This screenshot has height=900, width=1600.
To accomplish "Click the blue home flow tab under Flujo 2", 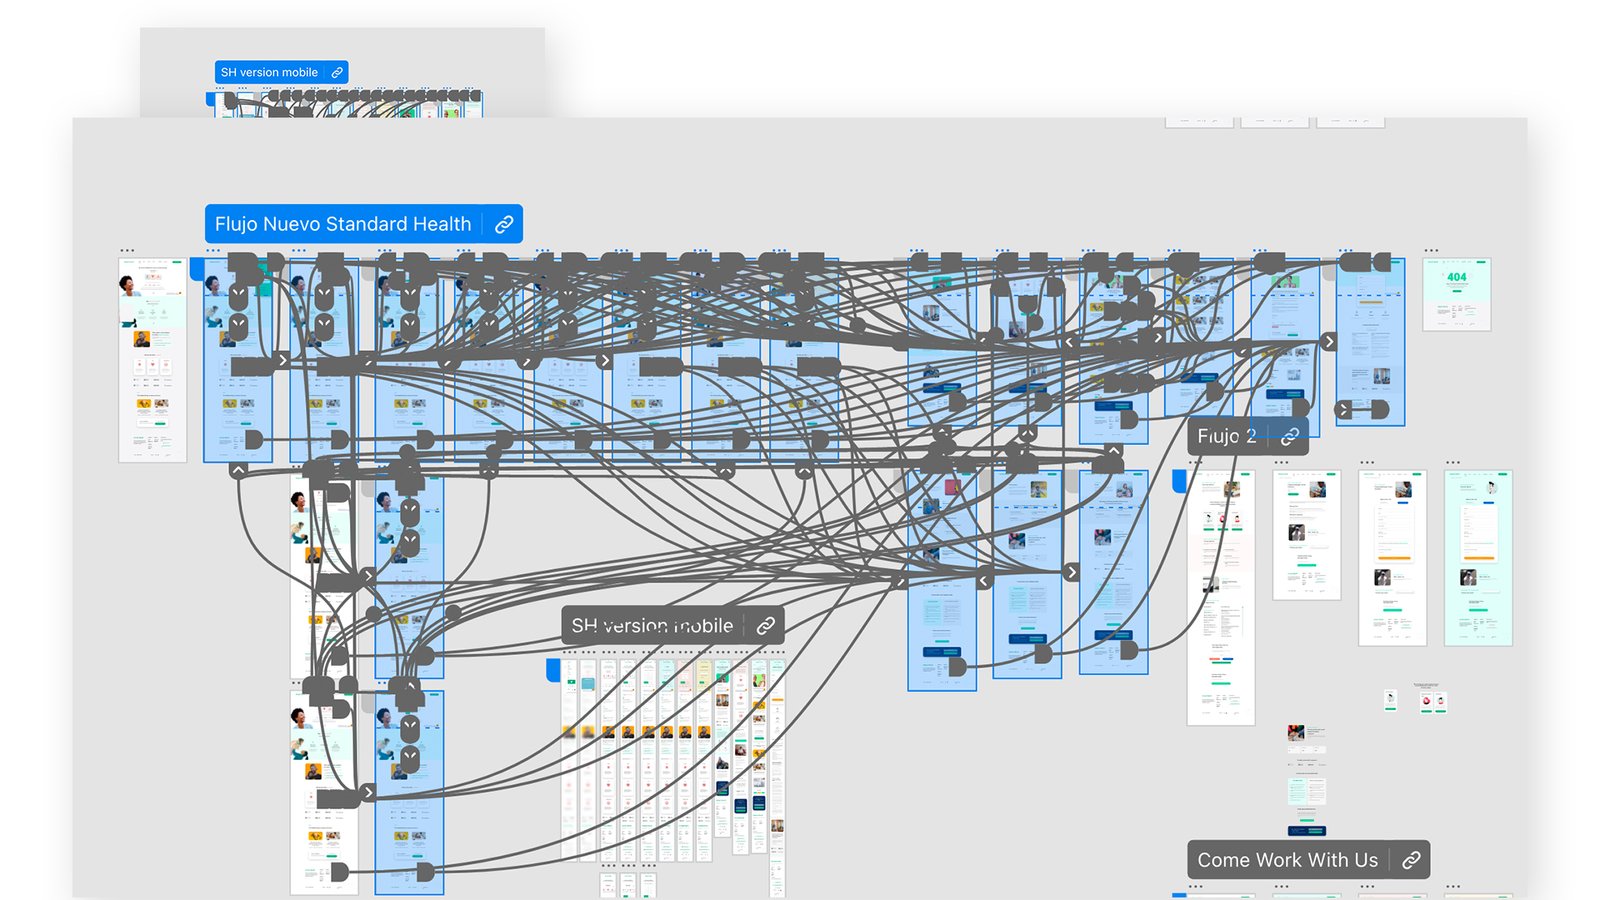I will (x=1179, y=481).
